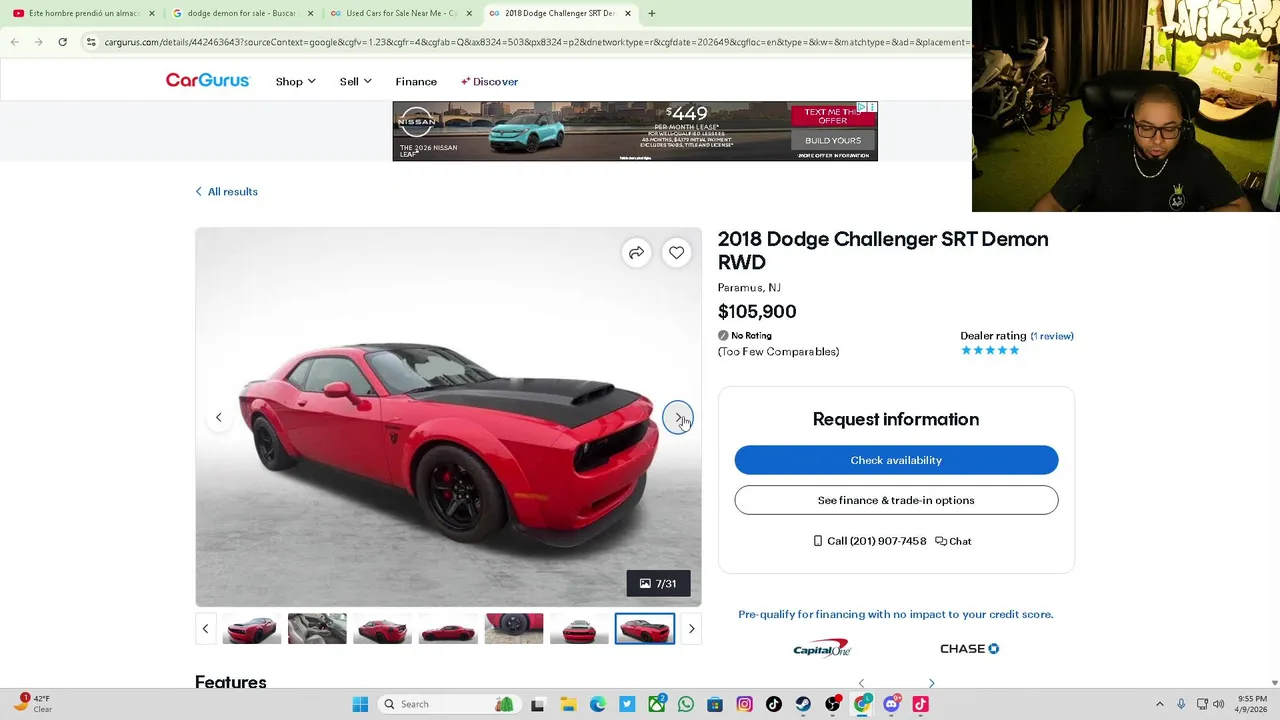The width and height of the screenshot is (1280, 720).
Task: Open the clock showing 9:55 PM
Action: click(x=1252, y=704)
